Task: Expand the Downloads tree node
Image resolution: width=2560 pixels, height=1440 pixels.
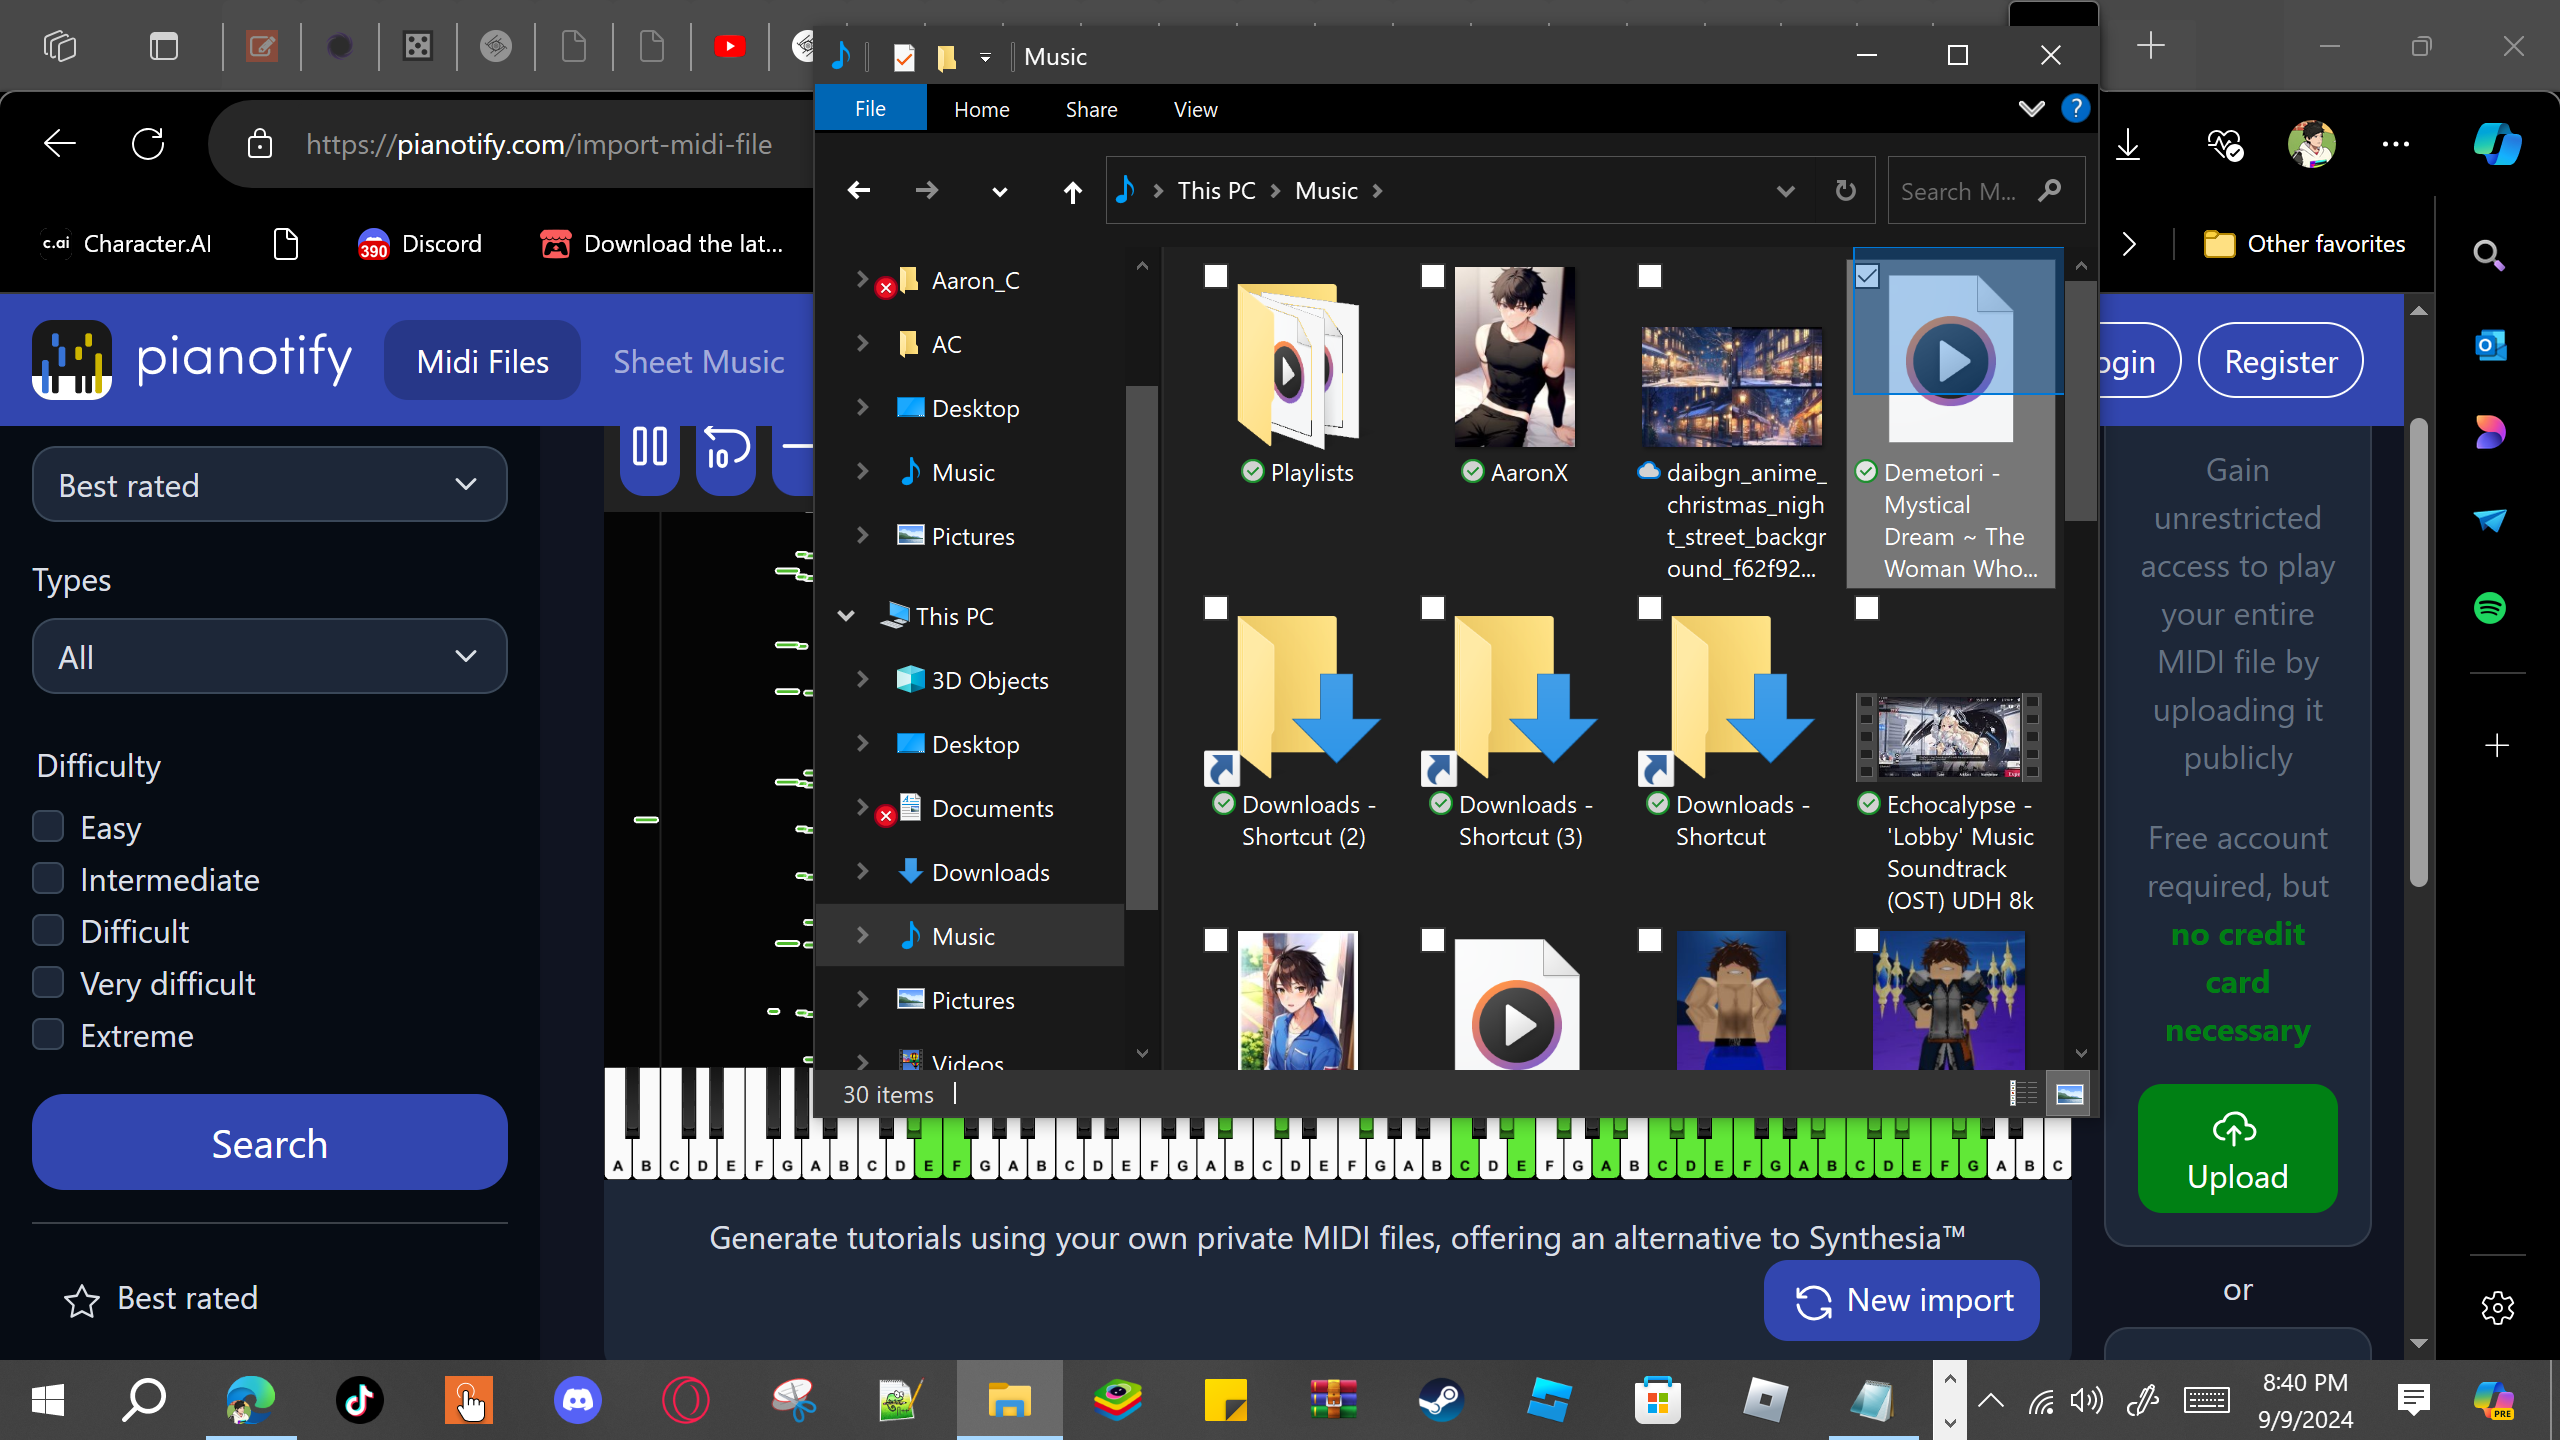Action: pos(862,872)
